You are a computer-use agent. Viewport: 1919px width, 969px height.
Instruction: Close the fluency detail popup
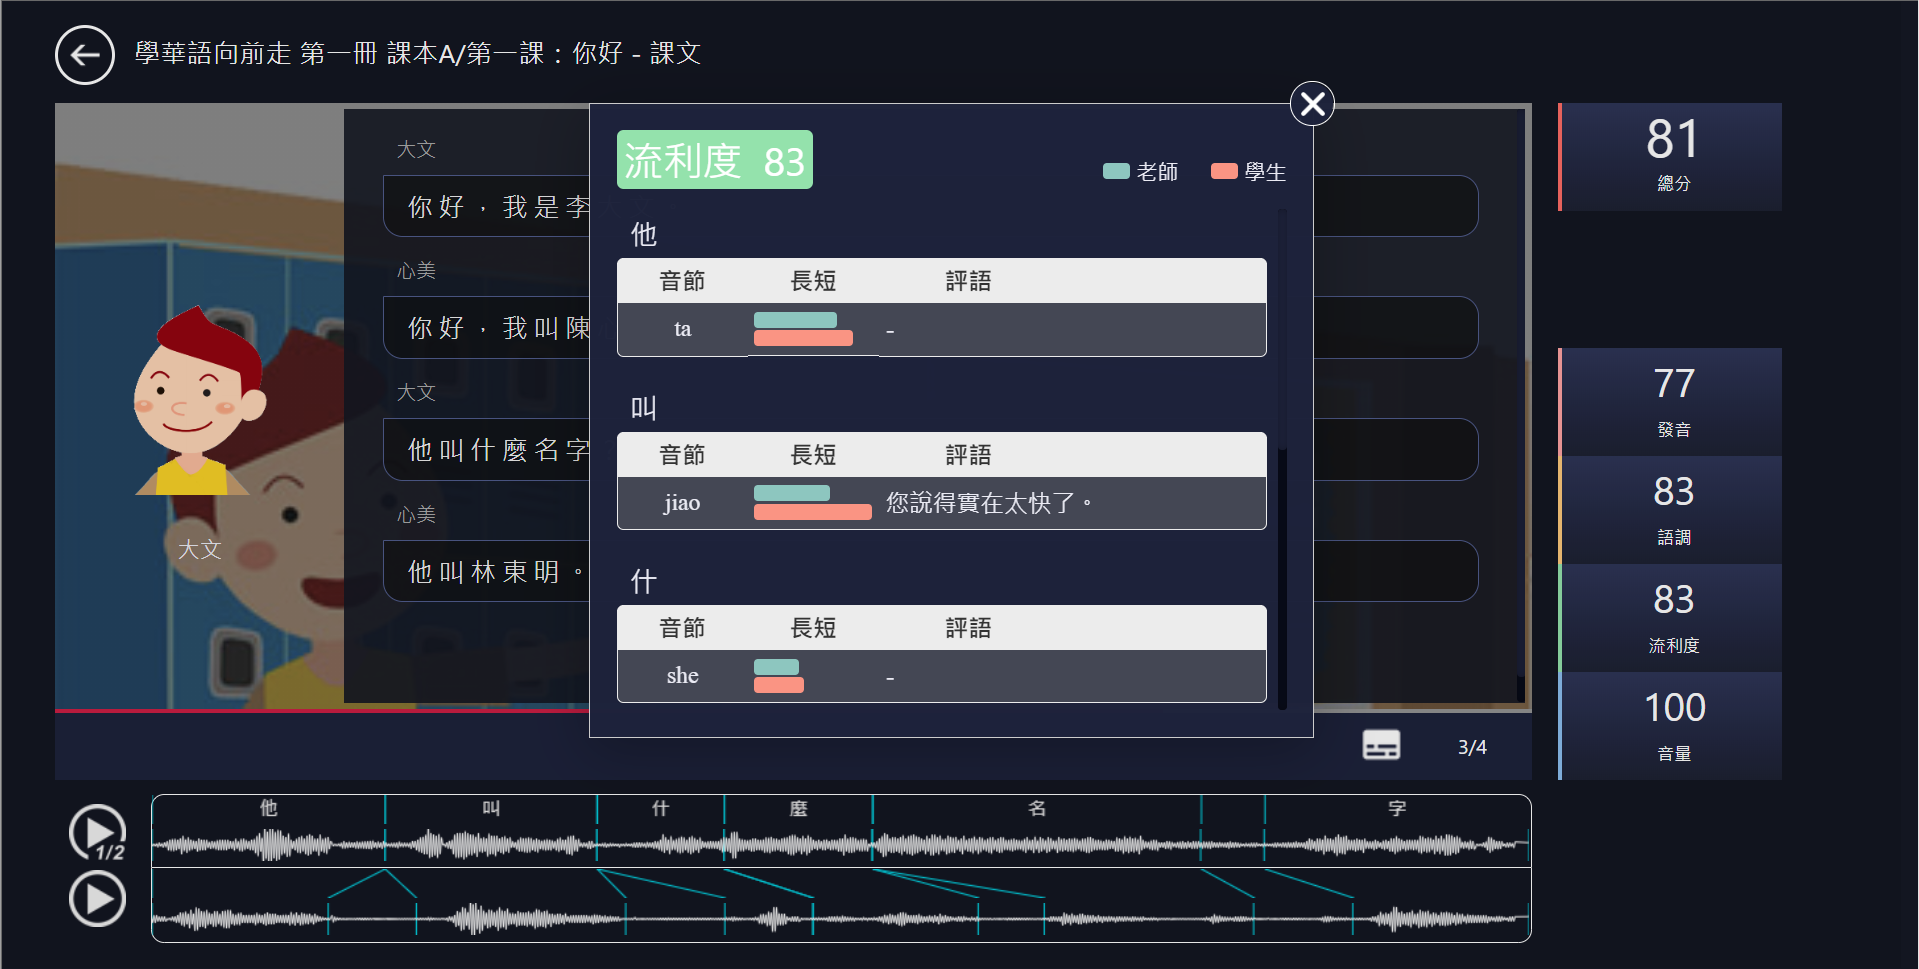click(x=1311, y=103)
